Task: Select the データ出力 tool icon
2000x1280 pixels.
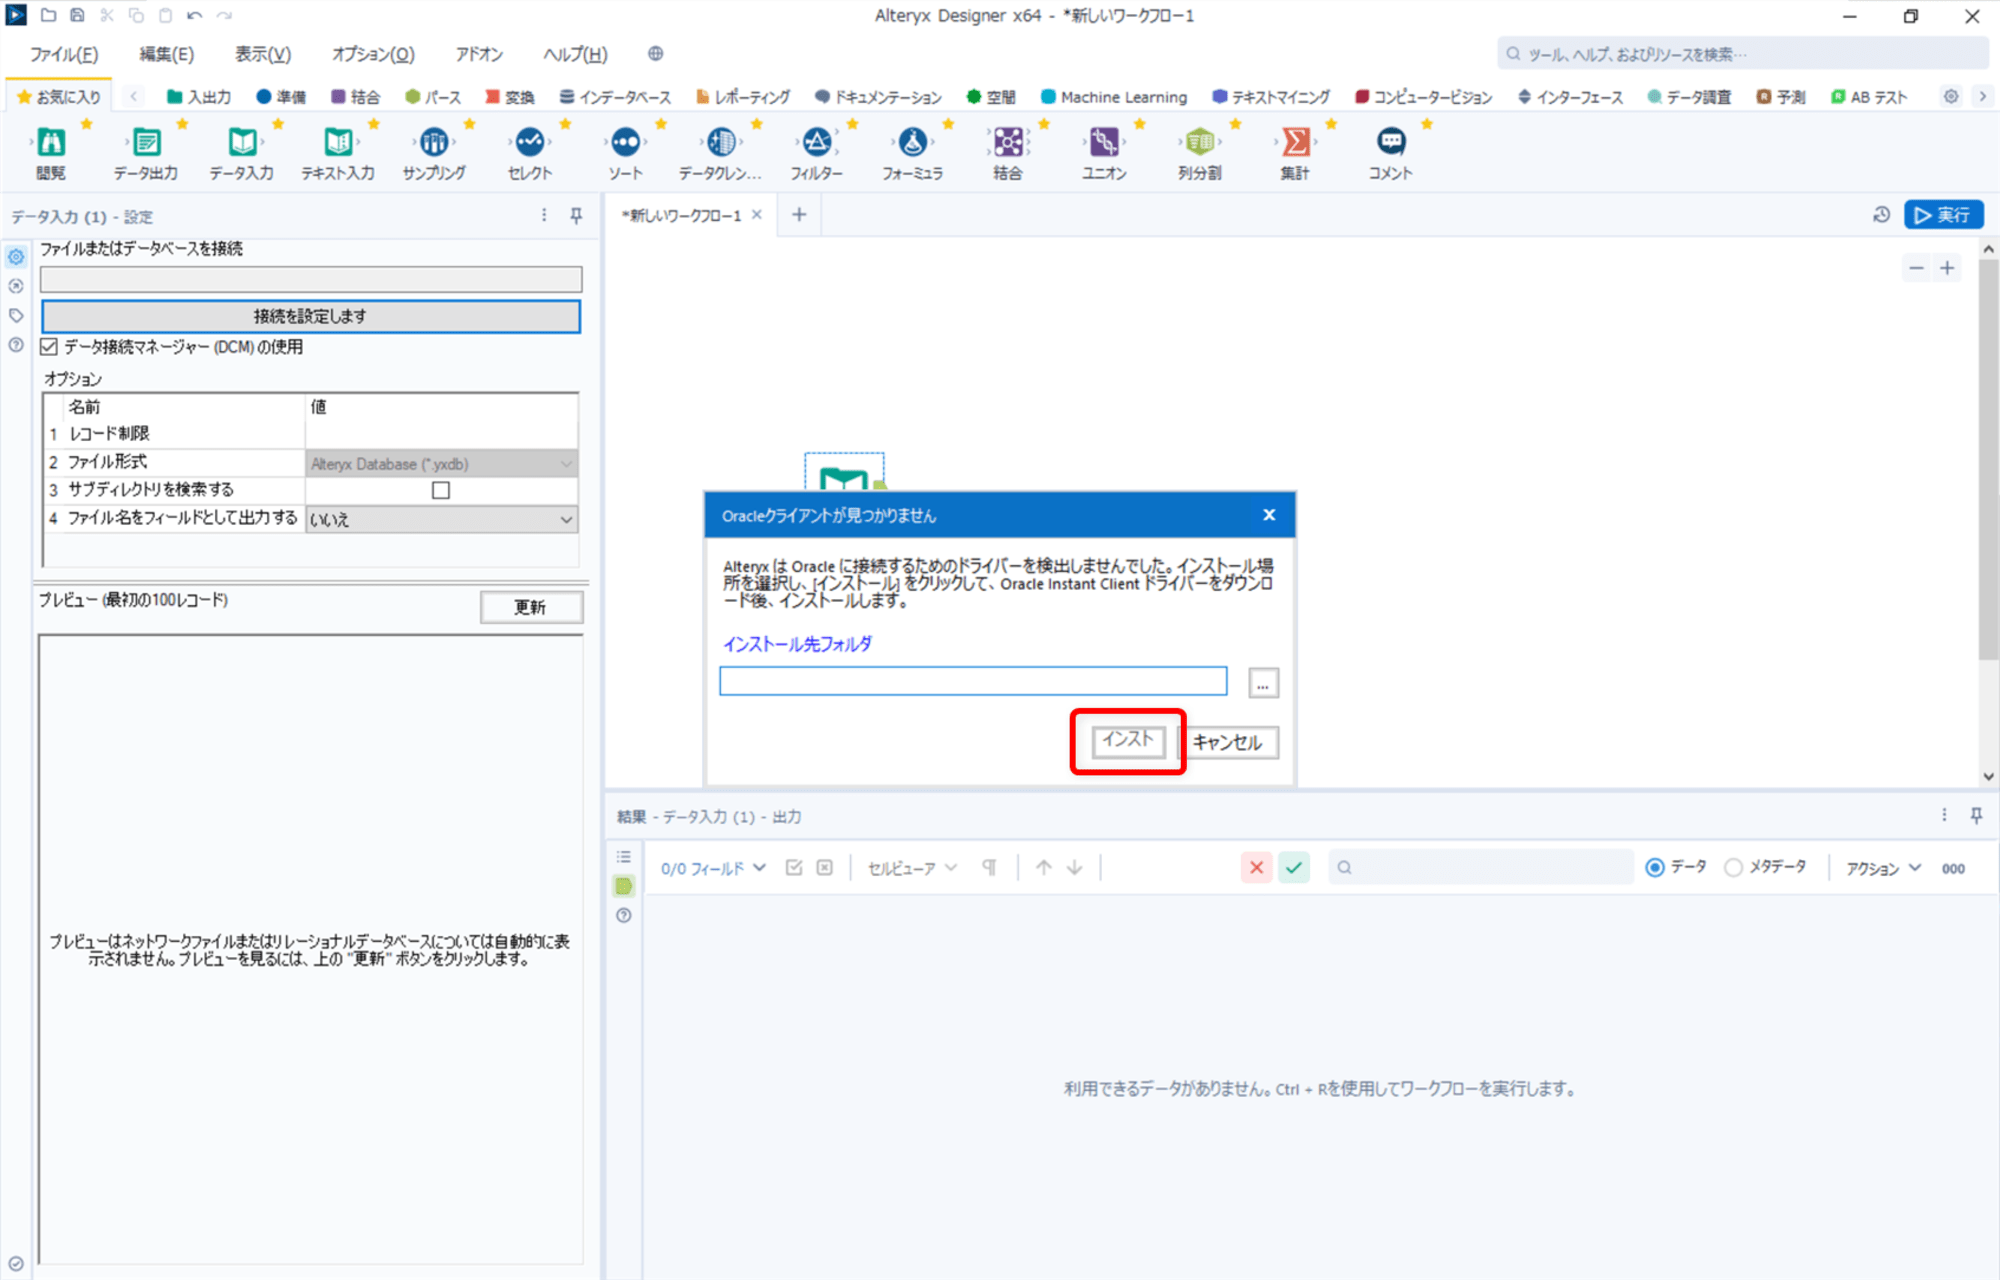Action: point(146,142)
